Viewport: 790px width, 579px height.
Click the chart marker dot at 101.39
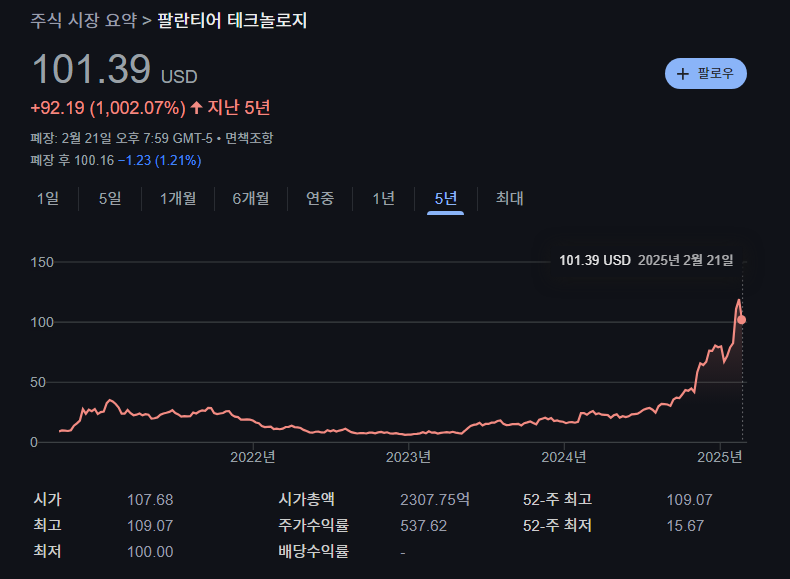(742, 320)
